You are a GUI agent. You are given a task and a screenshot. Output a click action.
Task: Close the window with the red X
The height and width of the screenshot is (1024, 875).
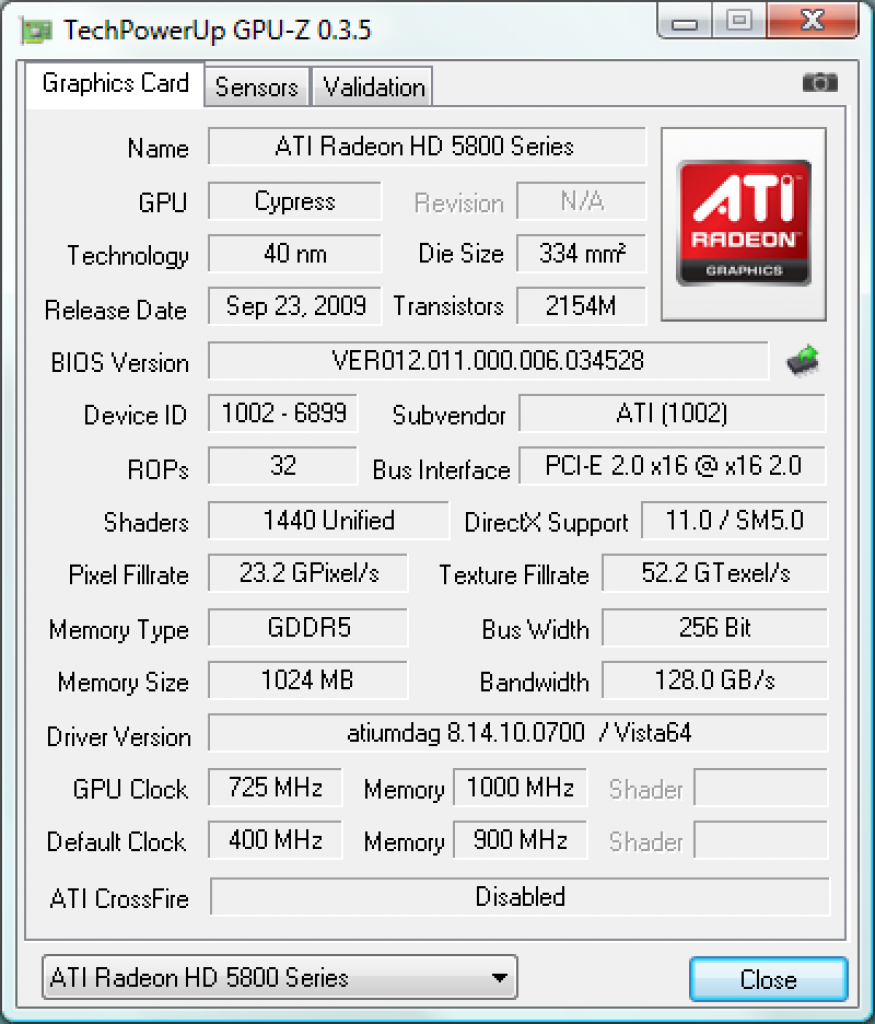(x=813, y=21)
